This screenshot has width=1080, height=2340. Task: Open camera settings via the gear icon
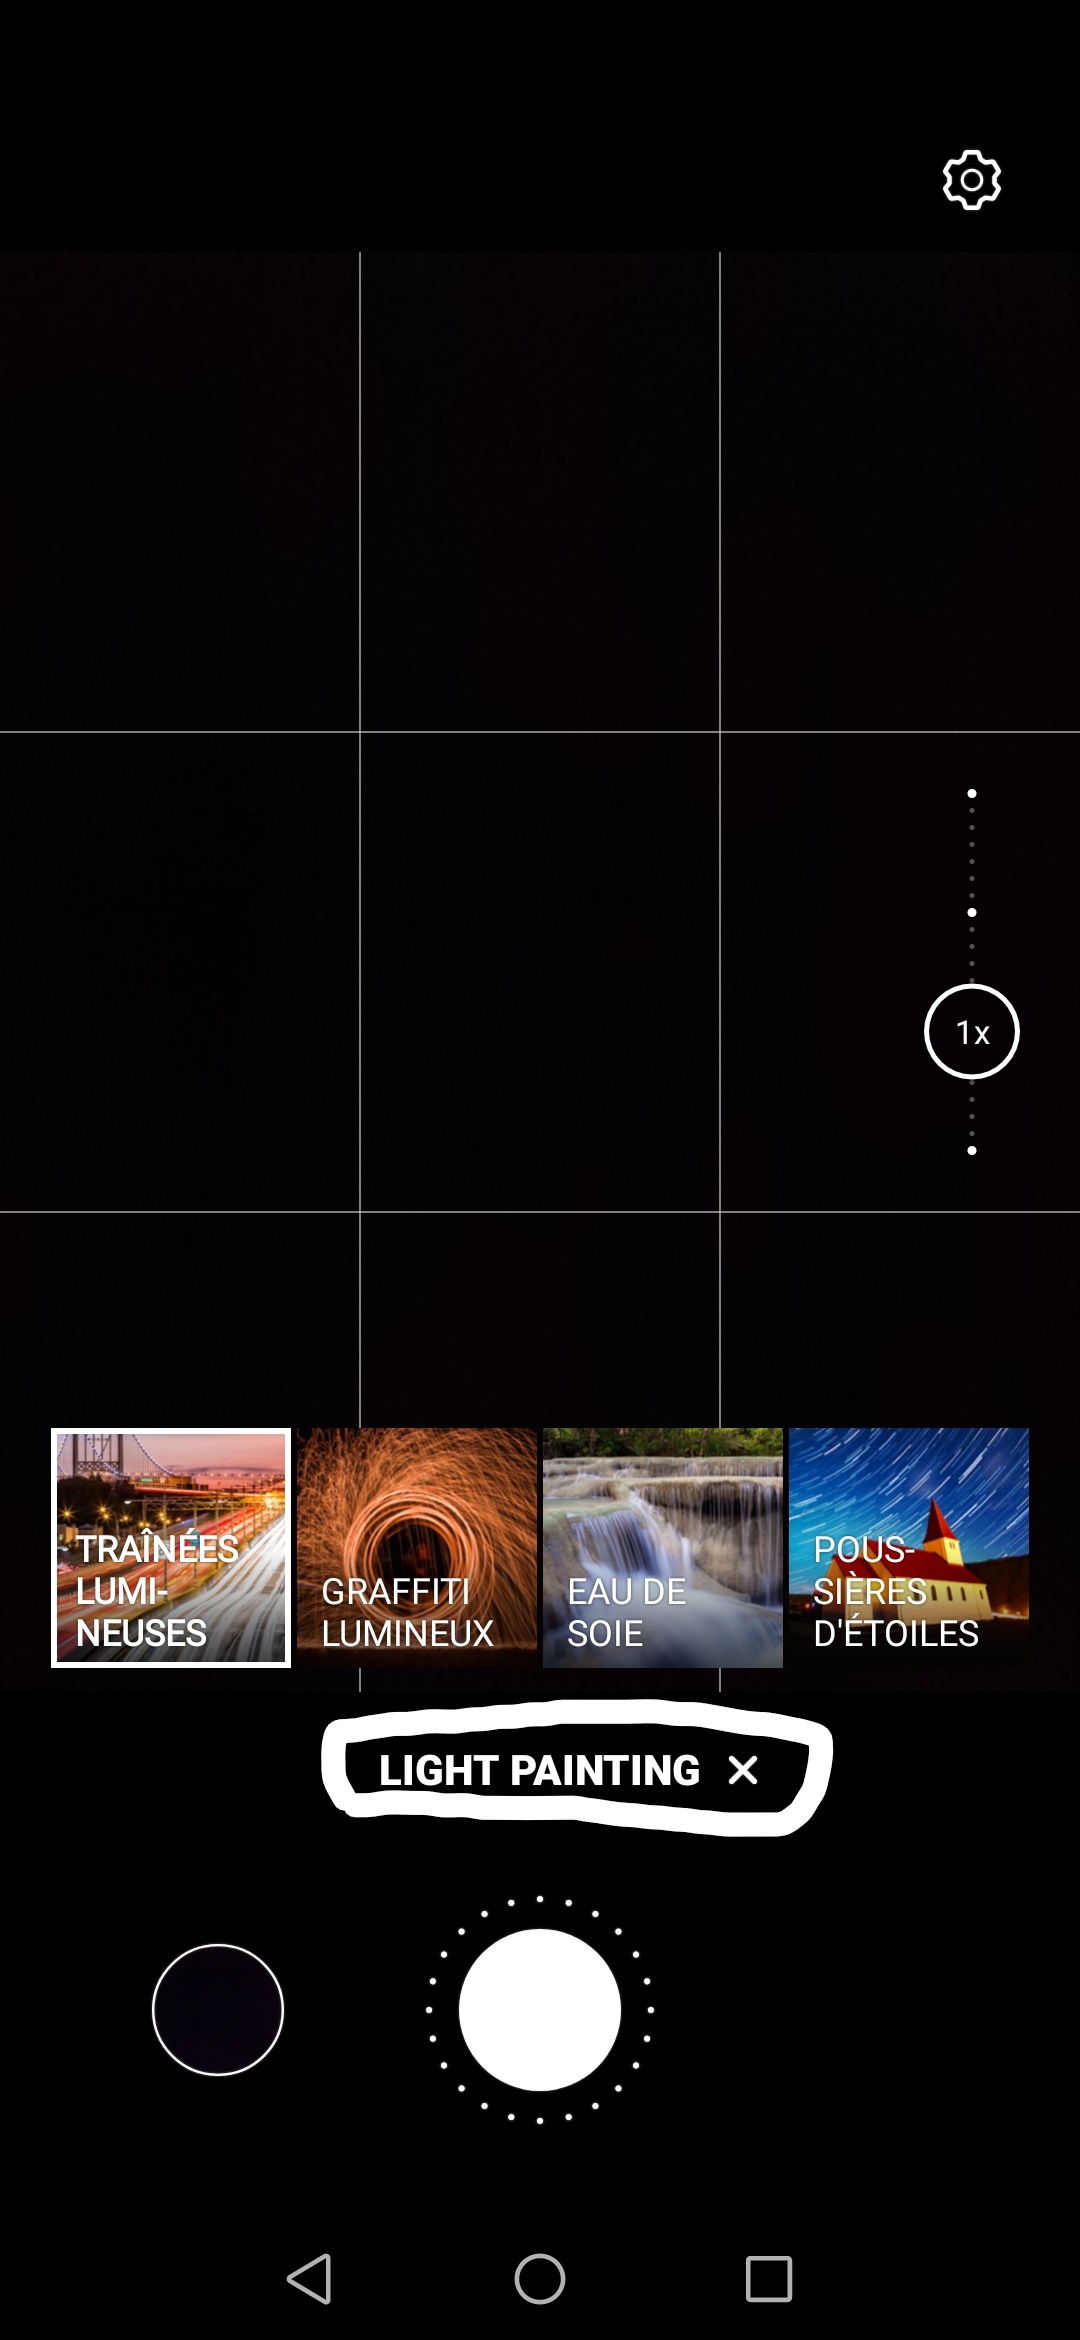click(x=971, y=181)
